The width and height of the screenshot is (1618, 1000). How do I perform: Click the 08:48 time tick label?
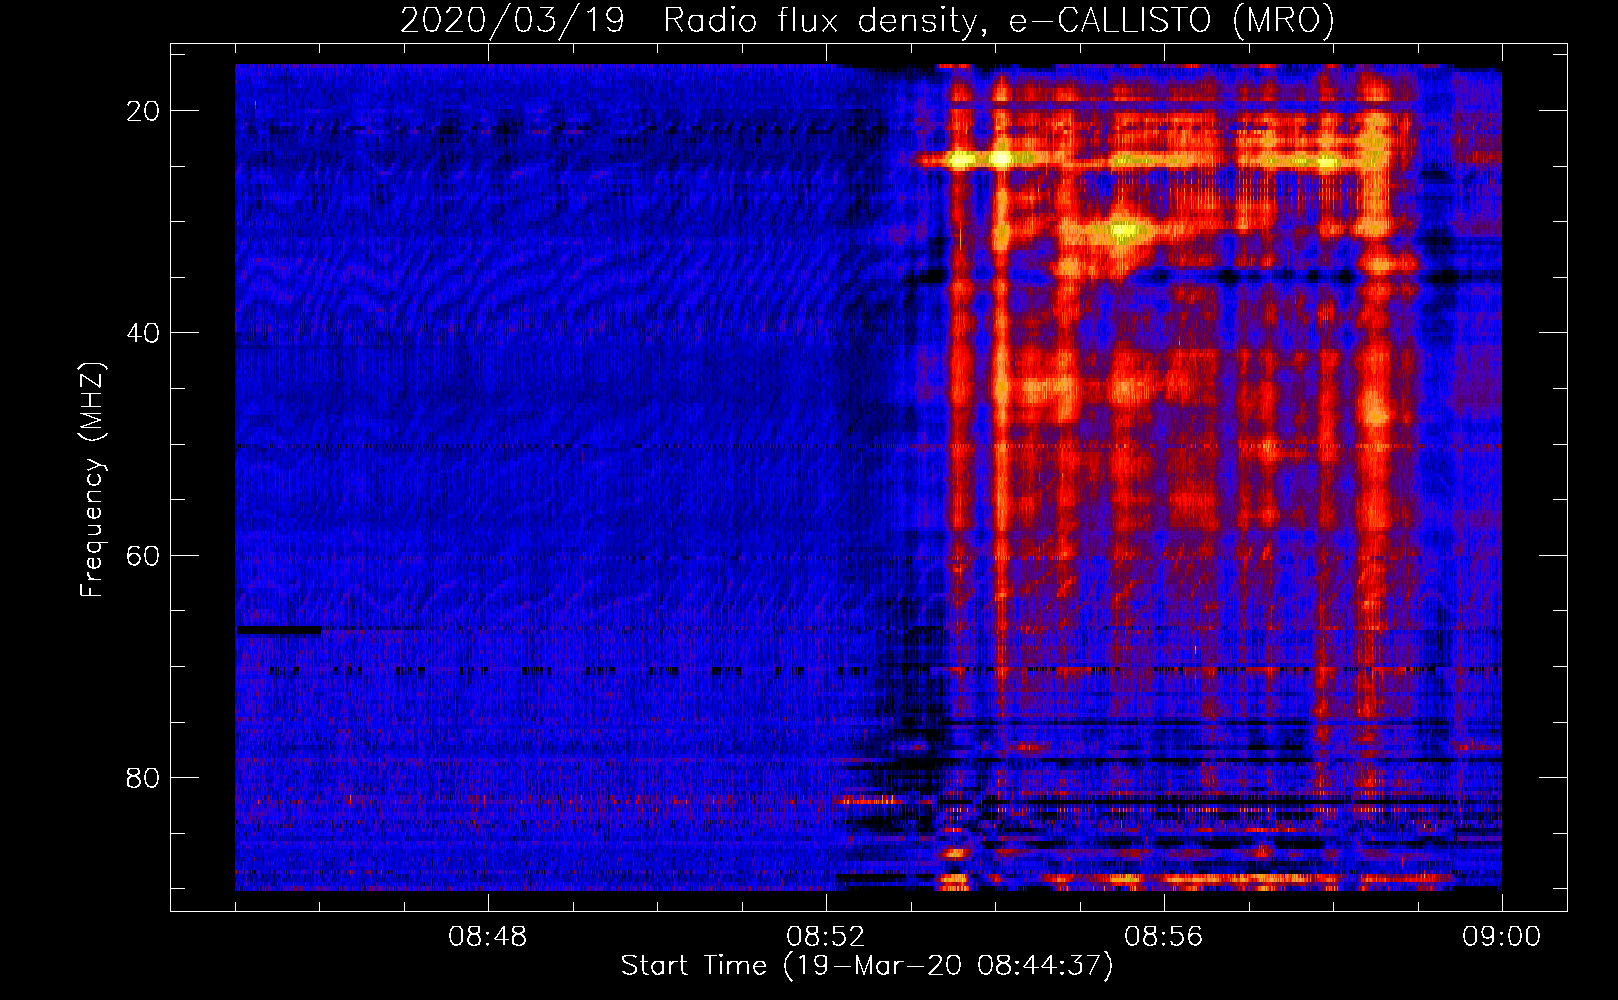tap(488, 937)
